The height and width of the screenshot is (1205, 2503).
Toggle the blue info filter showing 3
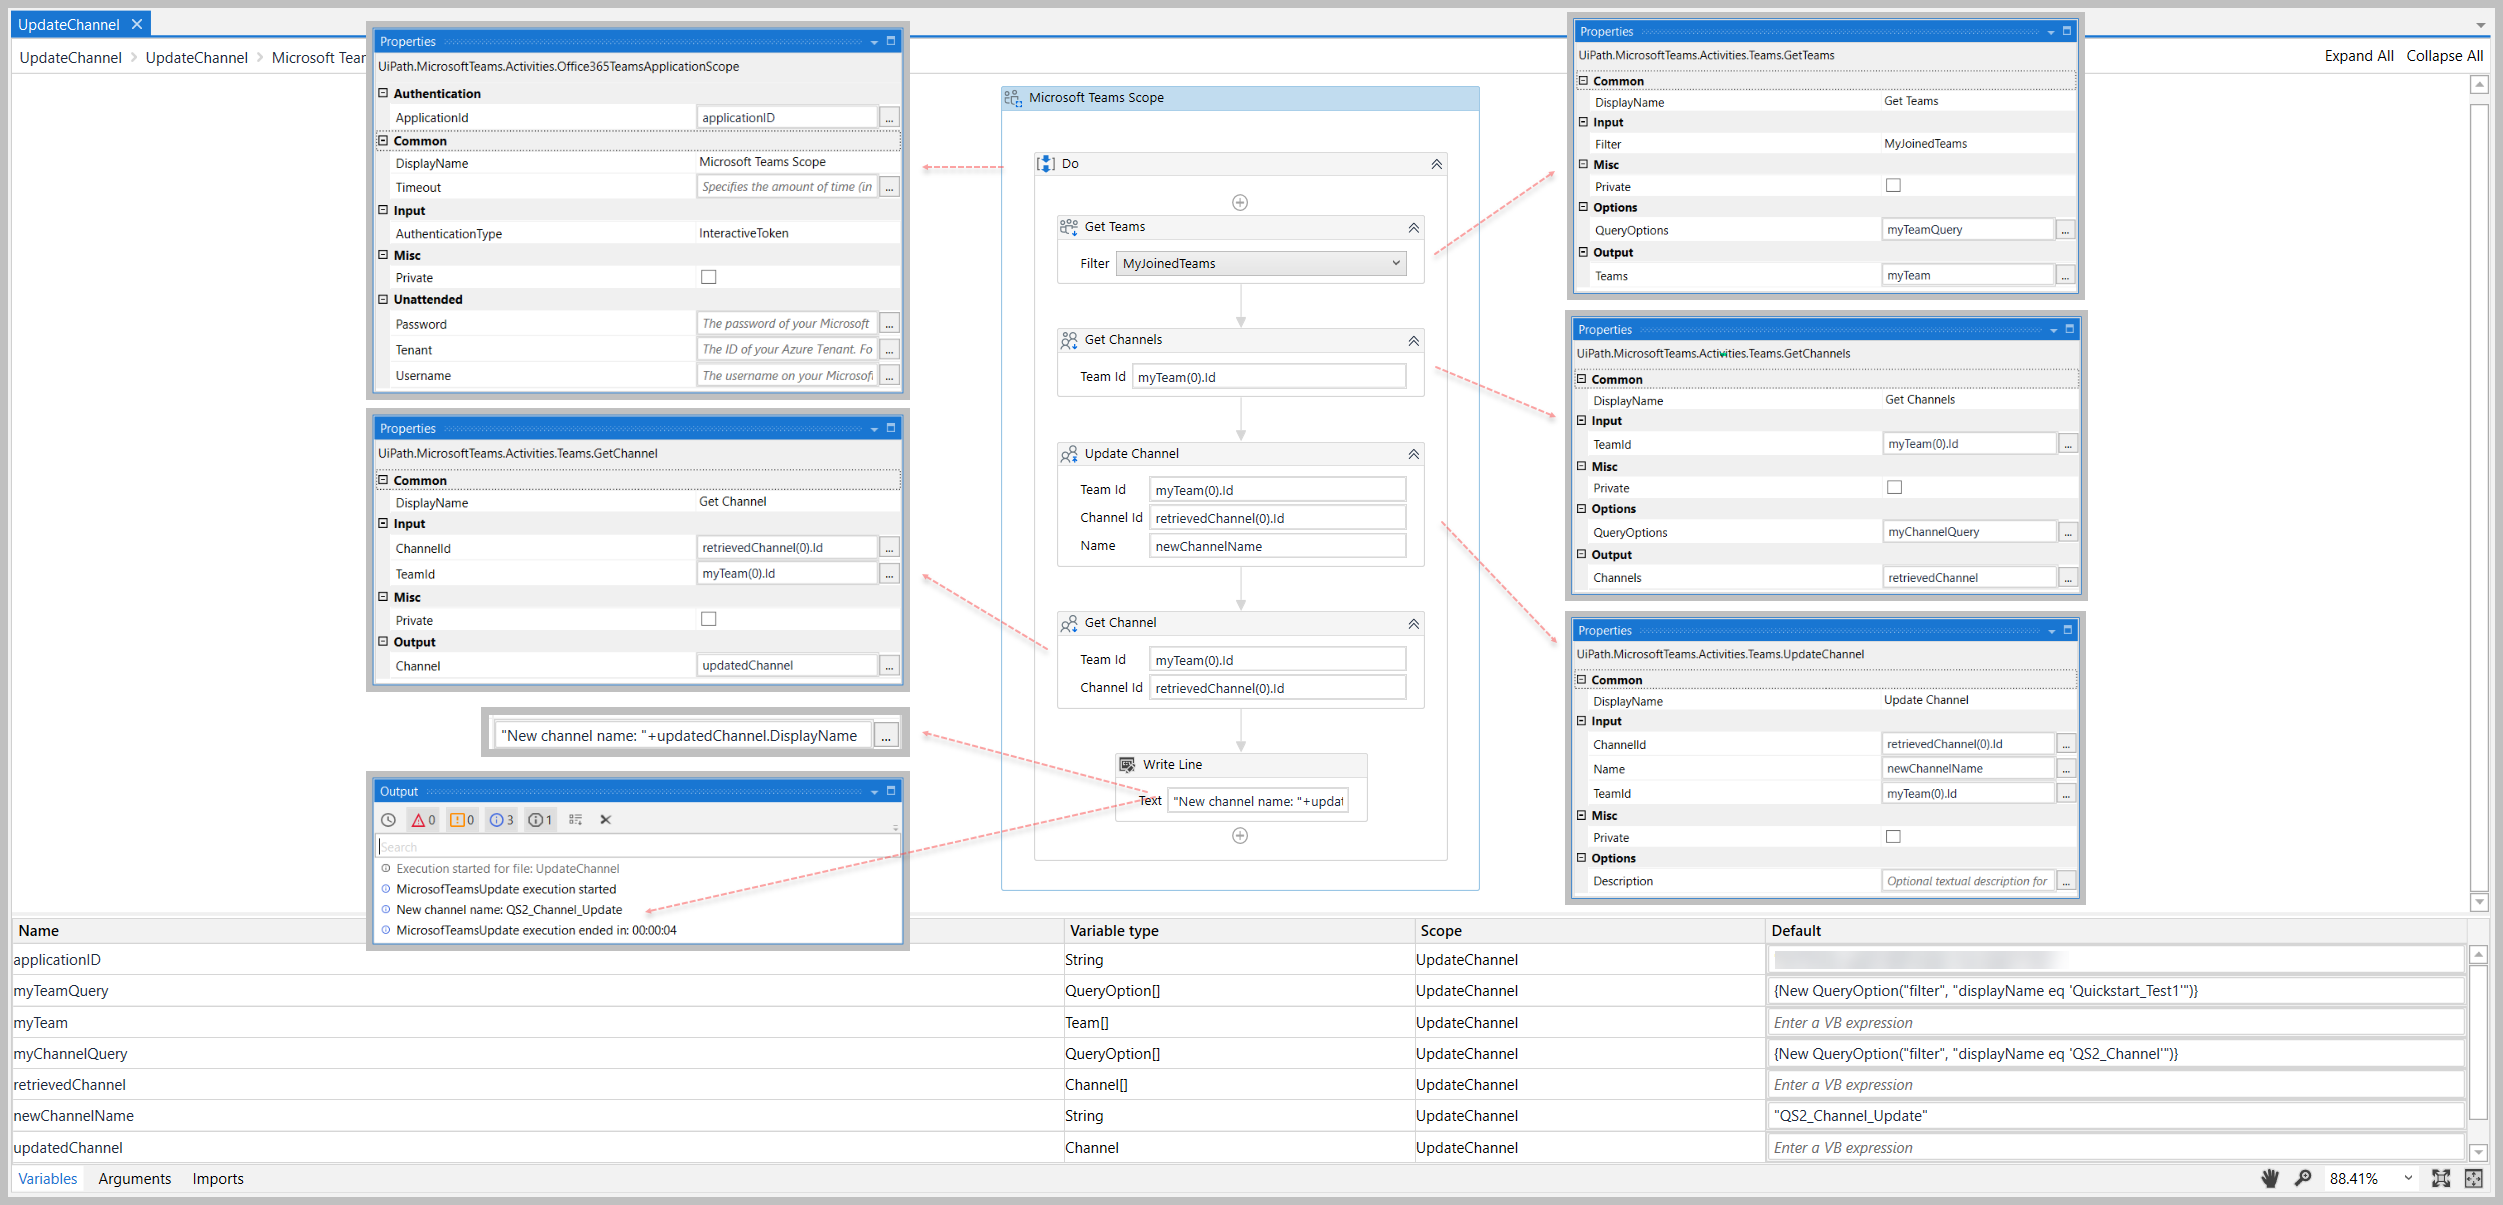(502, 820)
